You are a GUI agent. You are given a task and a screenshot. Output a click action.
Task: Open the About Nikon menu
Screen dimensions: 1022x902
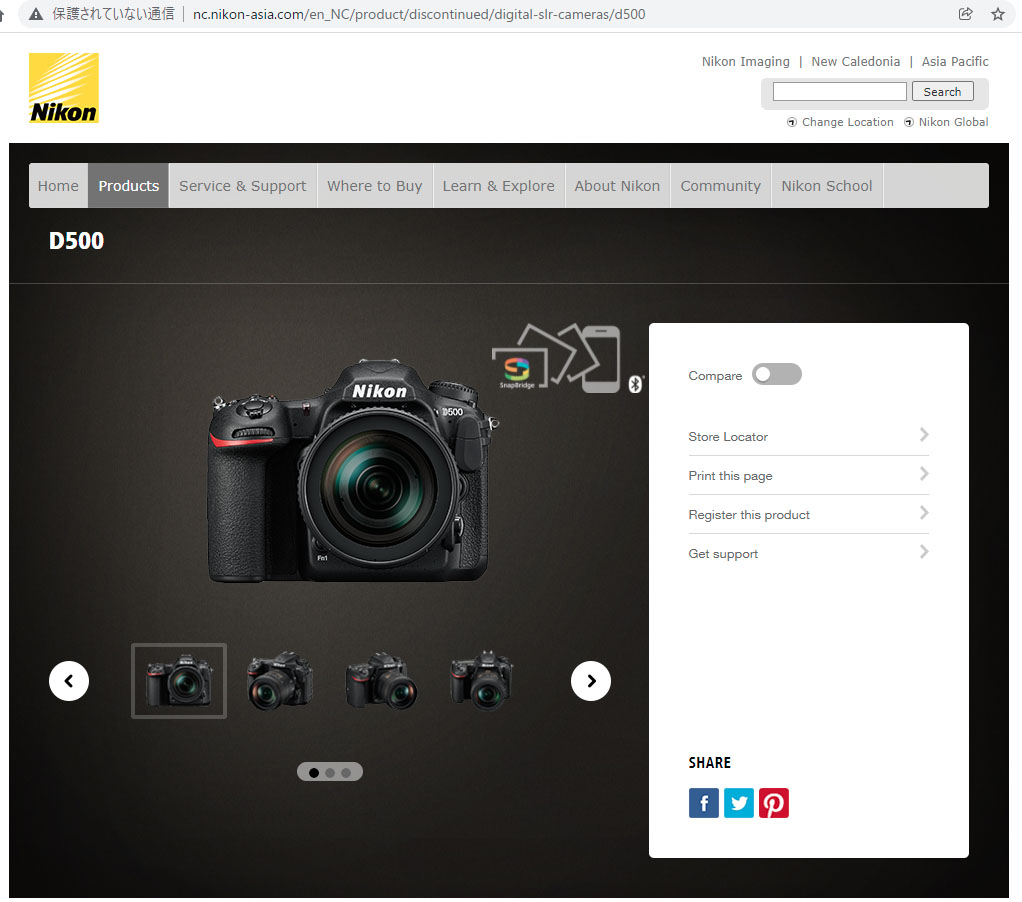tap(617, 186)
